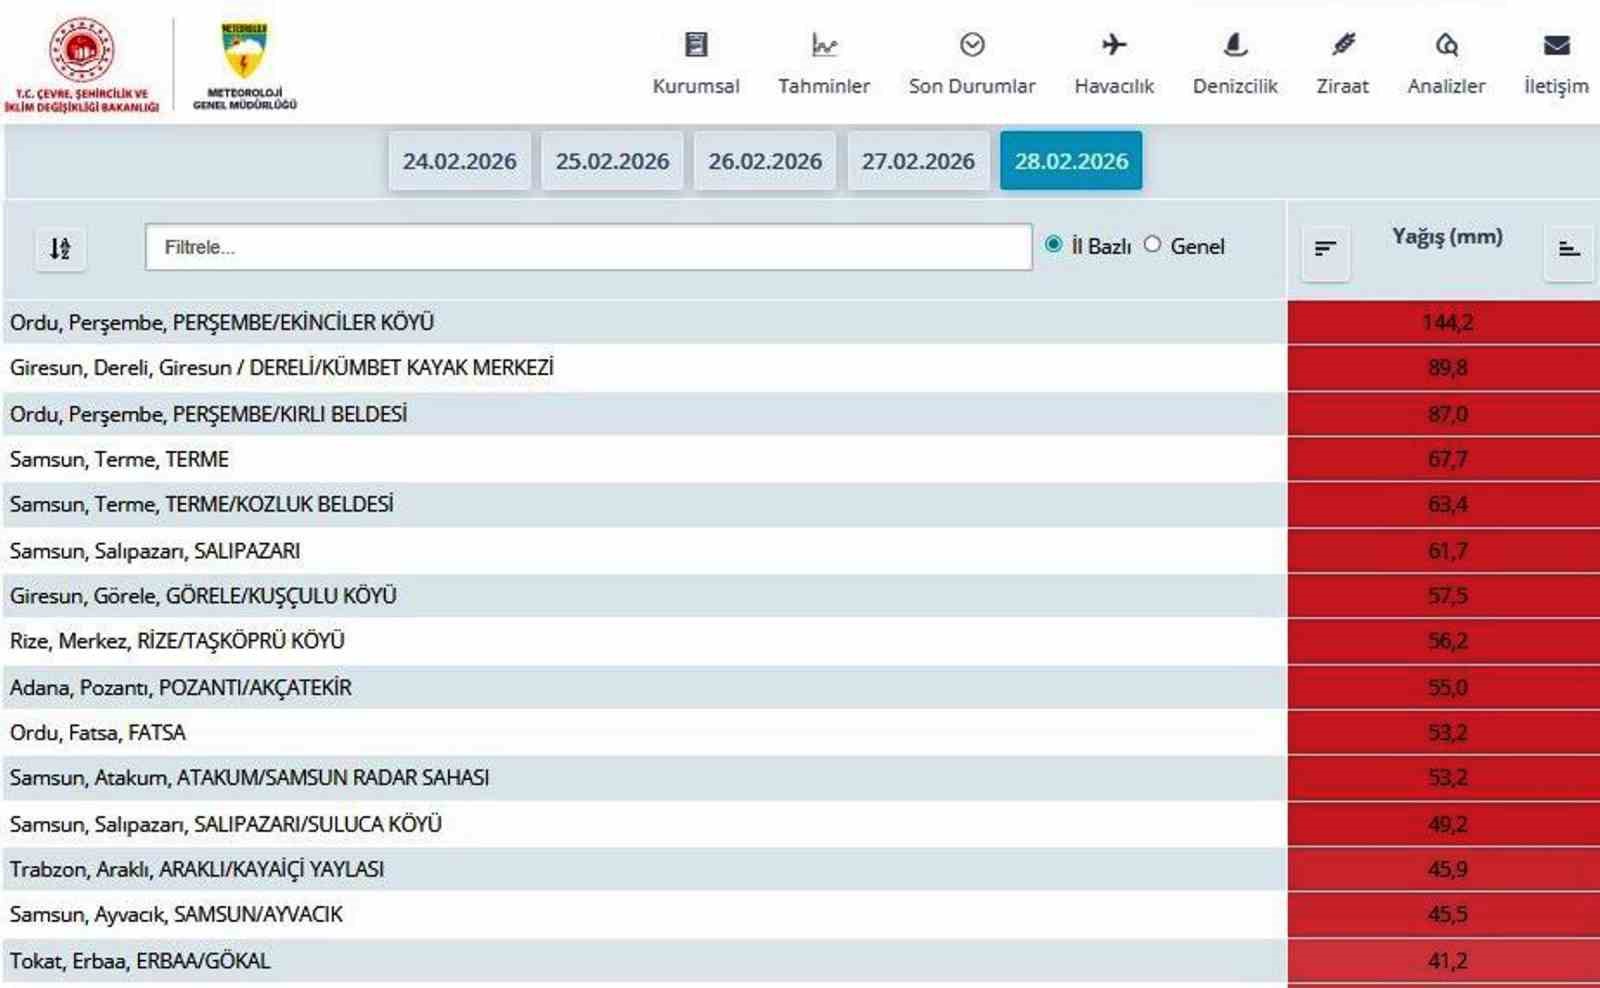The width and height of the screenshot is (1600, 988).
Task: Click the Meteoroloji Genel Müdürlüğü logo
Action: (246, 55)
